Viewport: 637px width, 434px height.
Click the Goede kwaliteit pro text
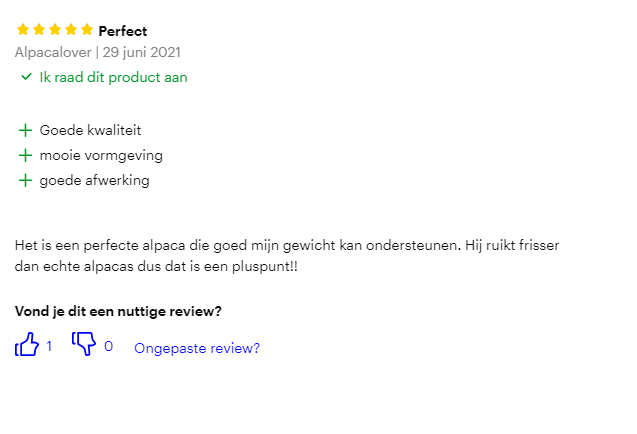[x=90, y=130]
